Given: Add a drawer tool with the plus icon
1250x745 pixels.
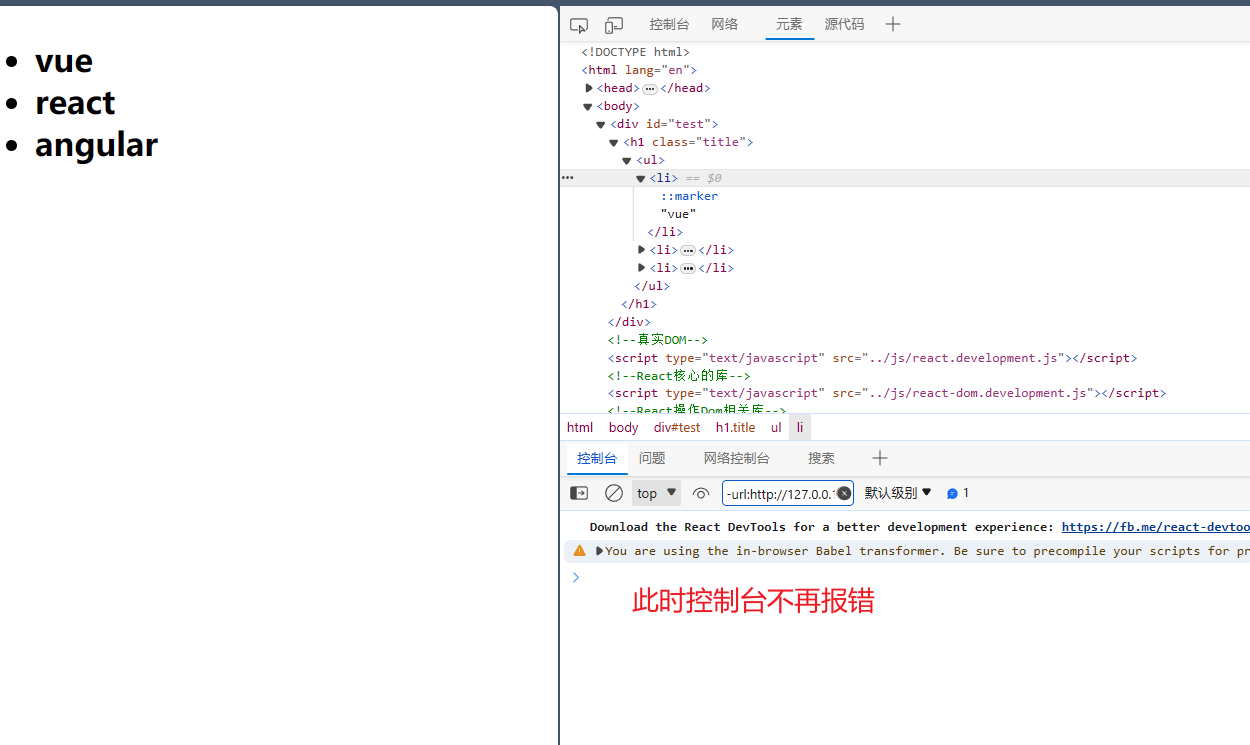Looking at the screenshot, I should click(x=880, y=458).
